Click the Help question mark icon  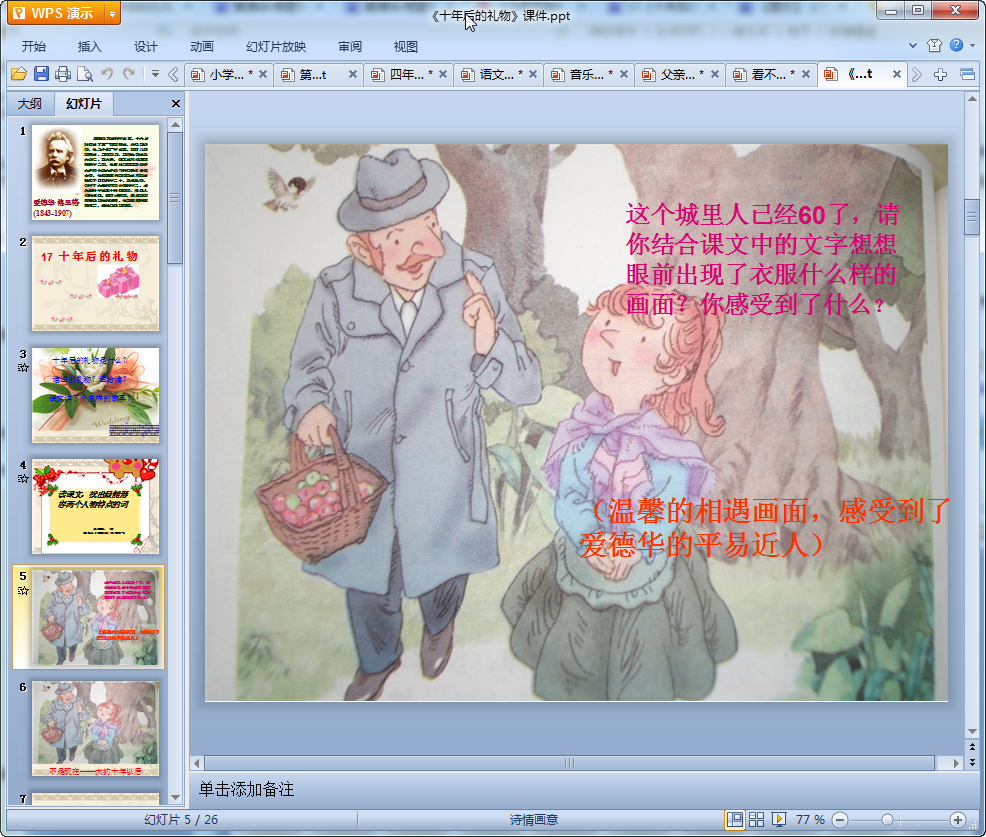[956, 45]
